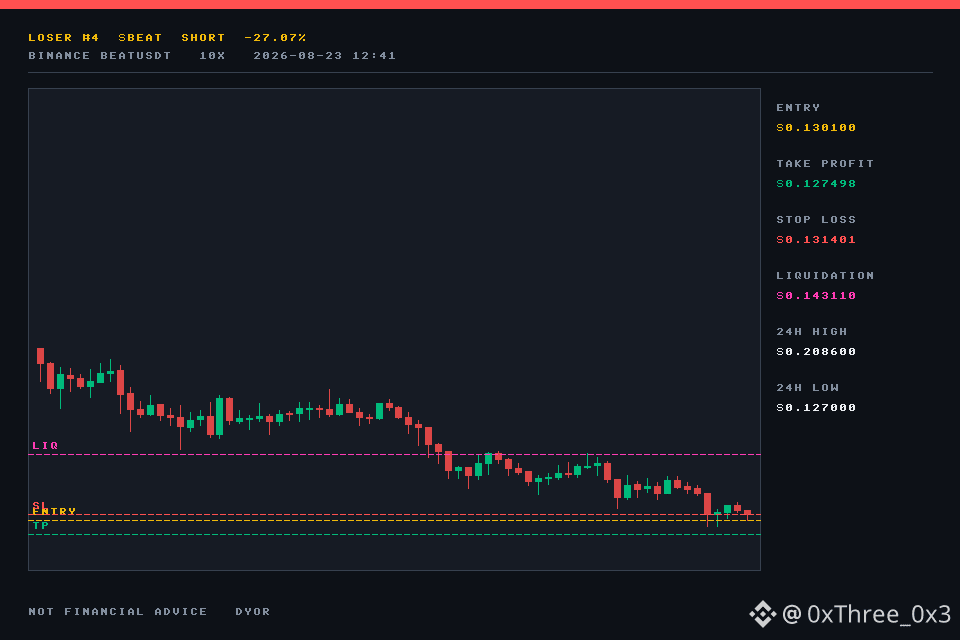Click the NOT FINANCIAL ADVICE disclaimer
This screenshot has width=960, height=640.
[x=118, y=612]
